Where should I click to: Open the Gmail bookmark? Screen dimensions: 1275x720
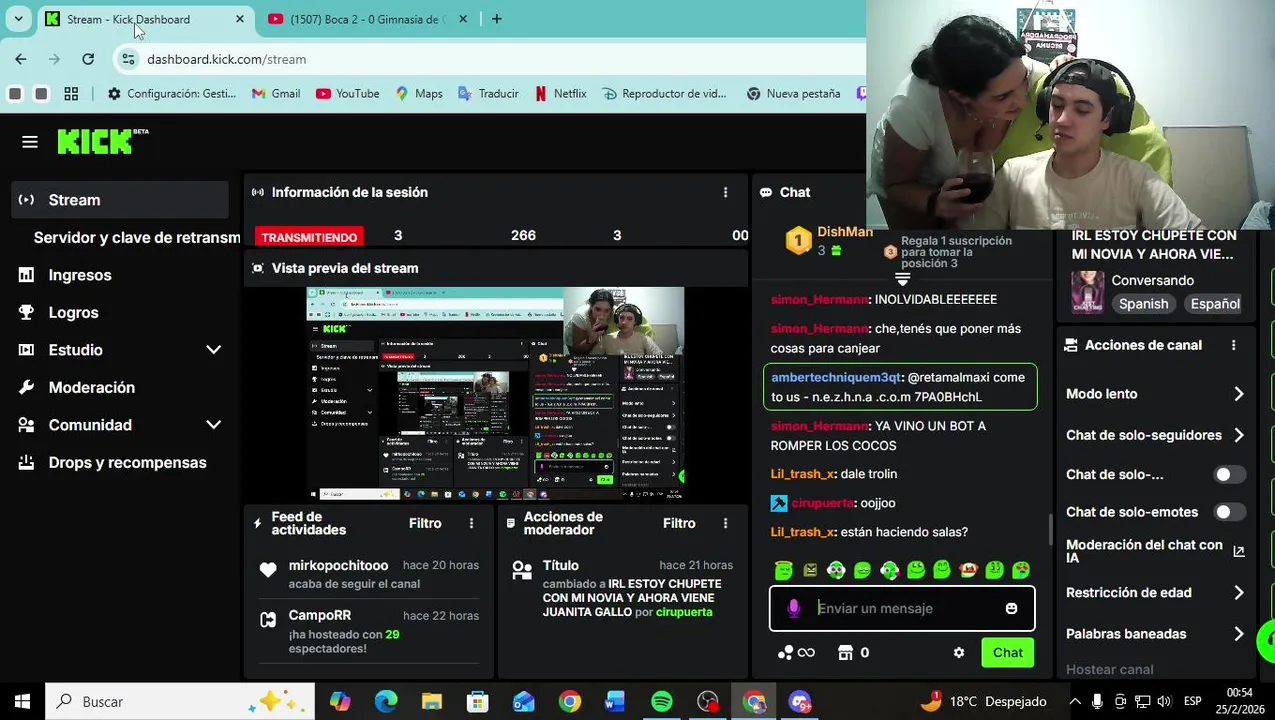point(275,93)
